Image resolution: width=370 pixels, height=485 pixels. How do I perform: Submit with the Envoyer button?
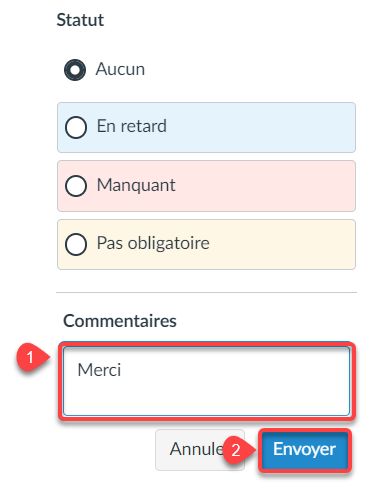click(x=304, y=450)
